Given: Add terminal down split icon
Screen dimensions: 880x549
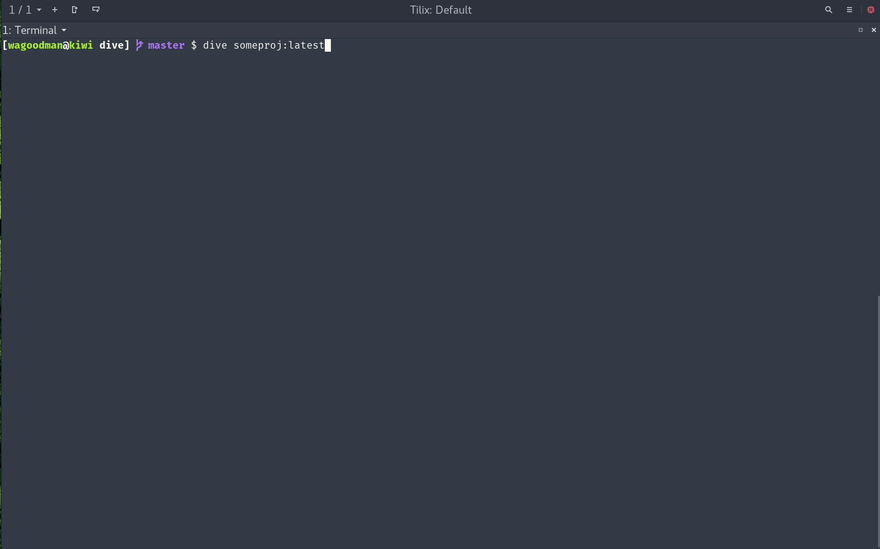Looking at the screenshot, I should 96,10.
